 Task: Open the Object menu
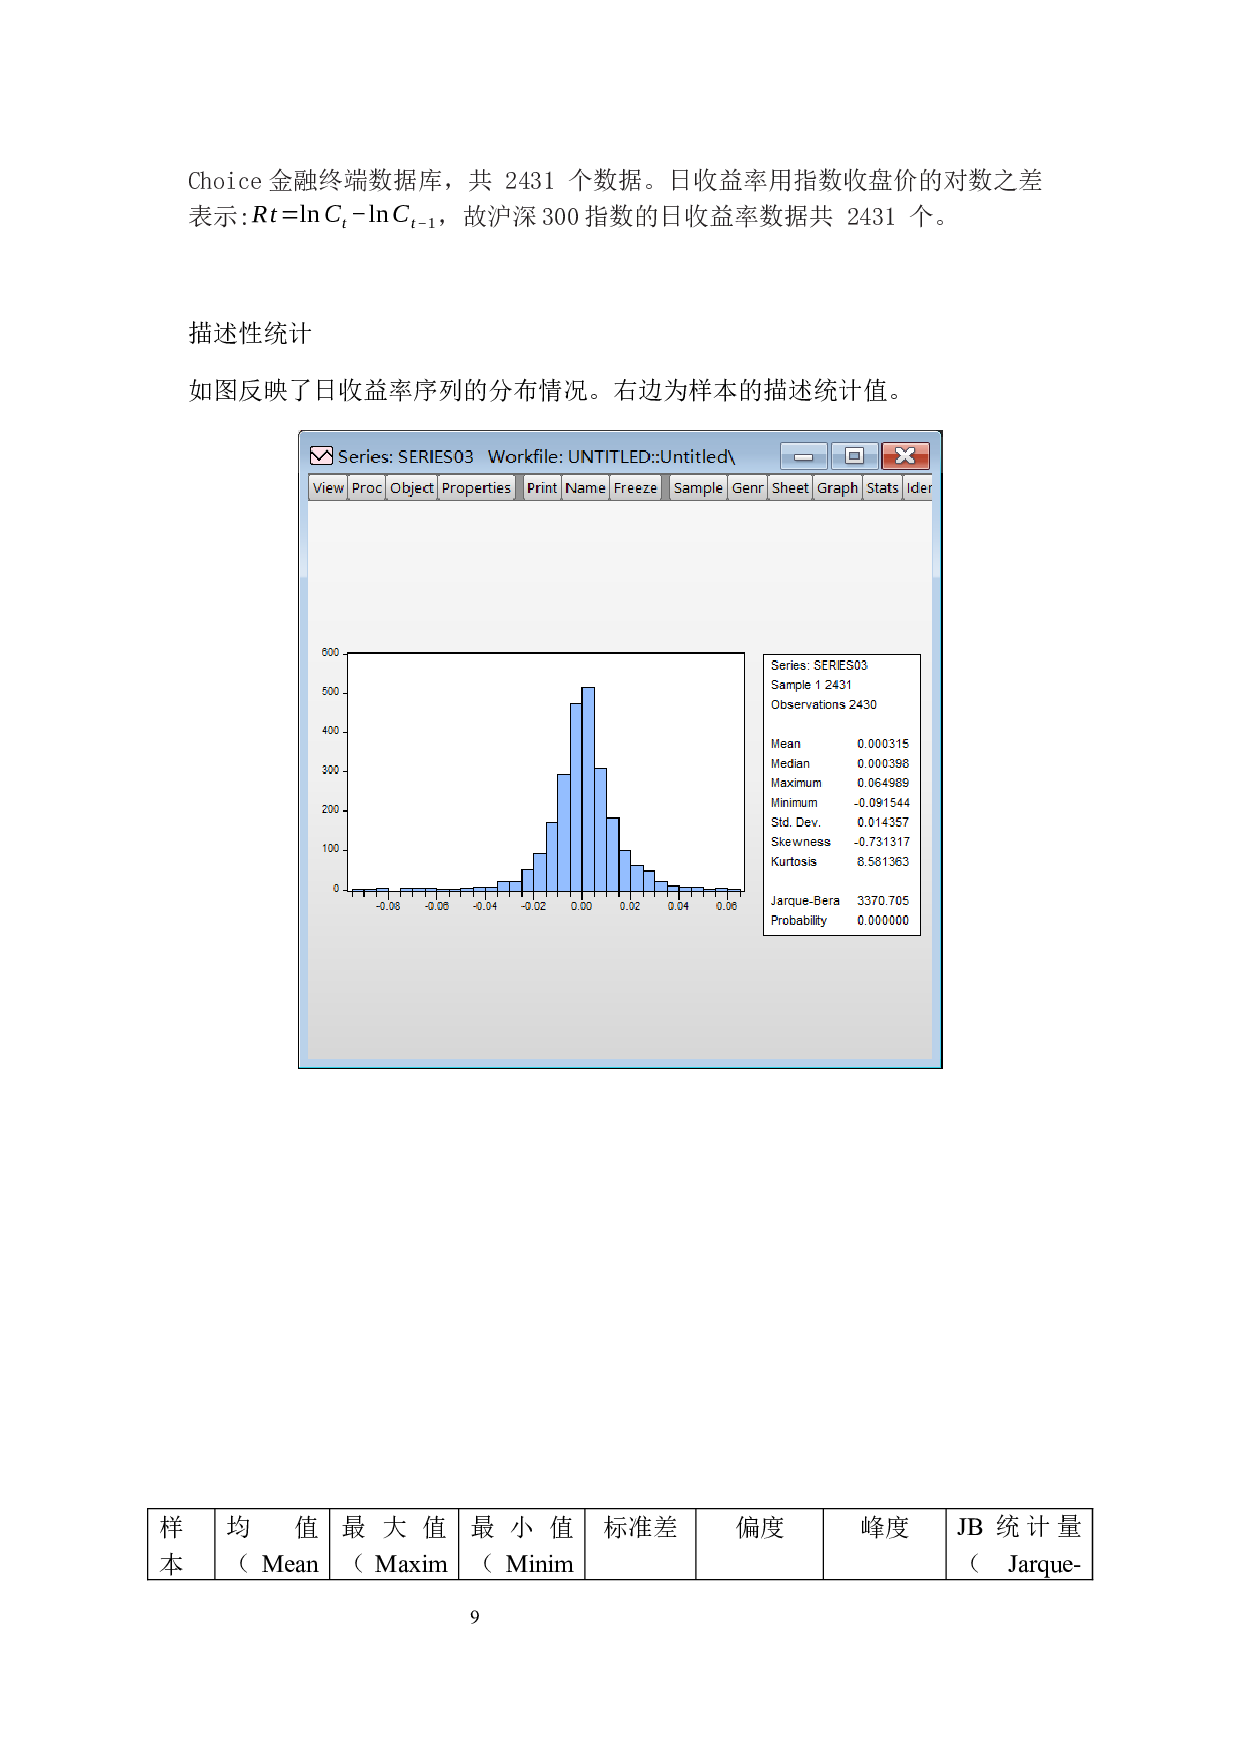pos(411,488)
